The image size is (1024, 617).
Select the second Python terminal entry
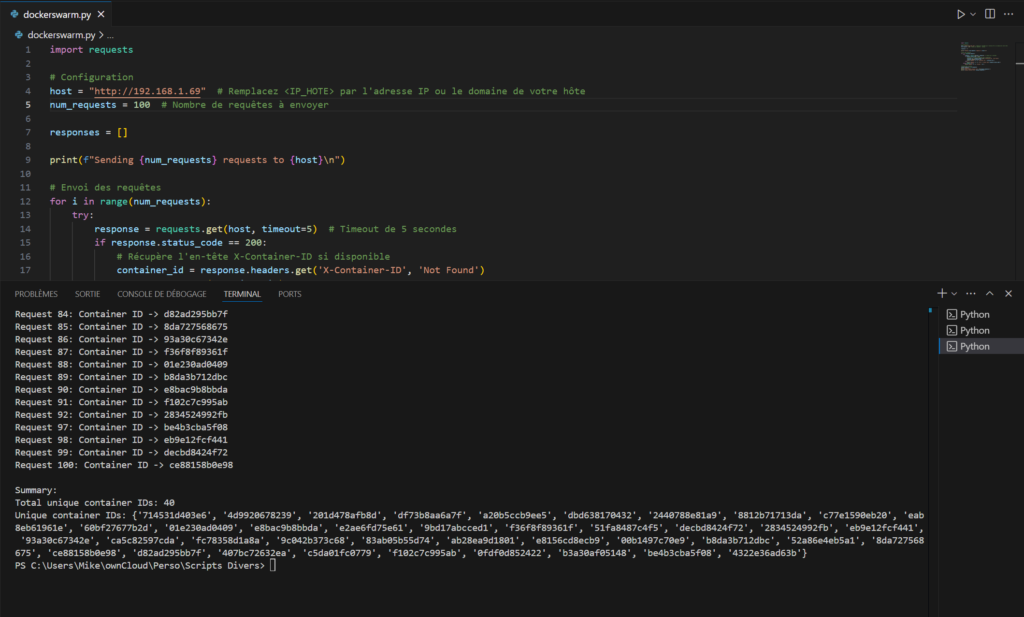(981, 330)
